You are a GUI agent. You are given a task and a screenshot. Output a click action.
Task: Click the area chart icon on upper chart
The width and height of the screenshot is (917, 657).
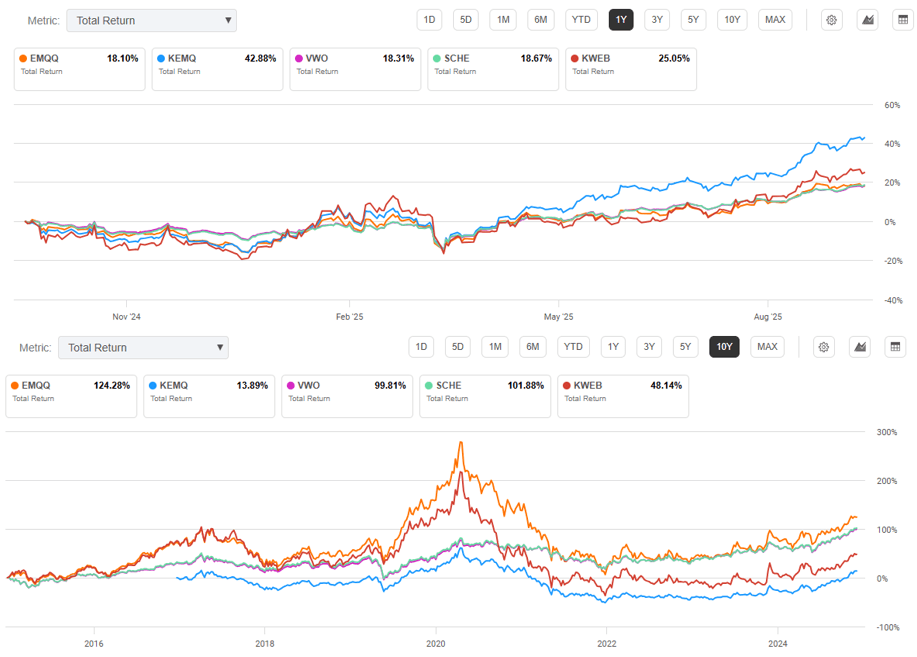867,20
